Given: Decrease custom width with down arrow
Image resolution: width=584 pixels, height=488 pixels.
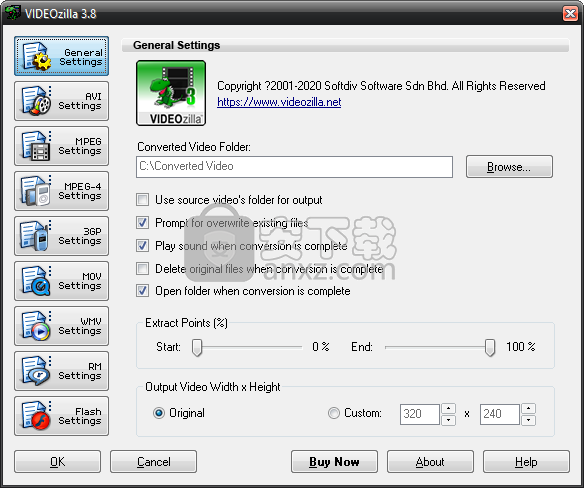Looking at the screenshot, I should 448,420.
